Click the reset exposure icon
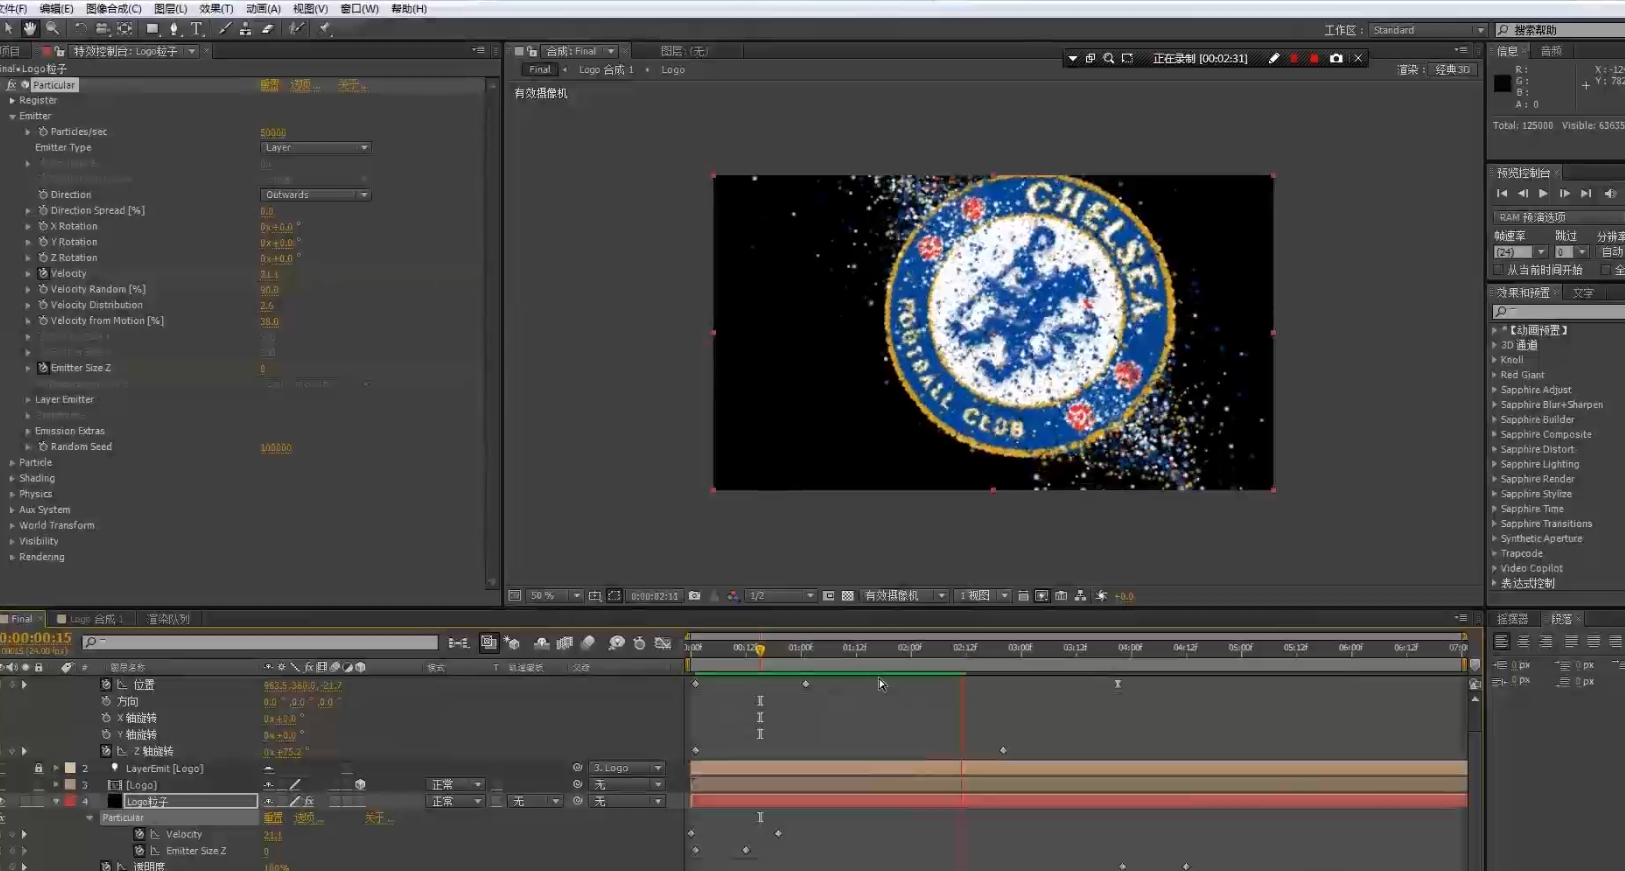 click(1102, 596)
